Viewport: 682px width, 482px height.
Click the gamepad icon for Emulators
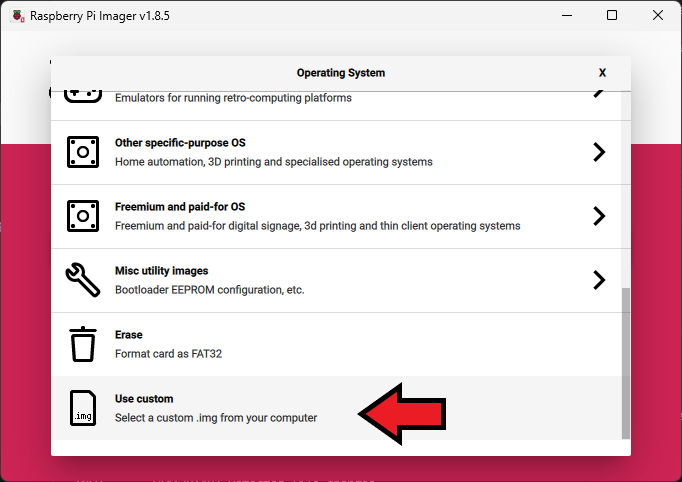pos(83,96)
